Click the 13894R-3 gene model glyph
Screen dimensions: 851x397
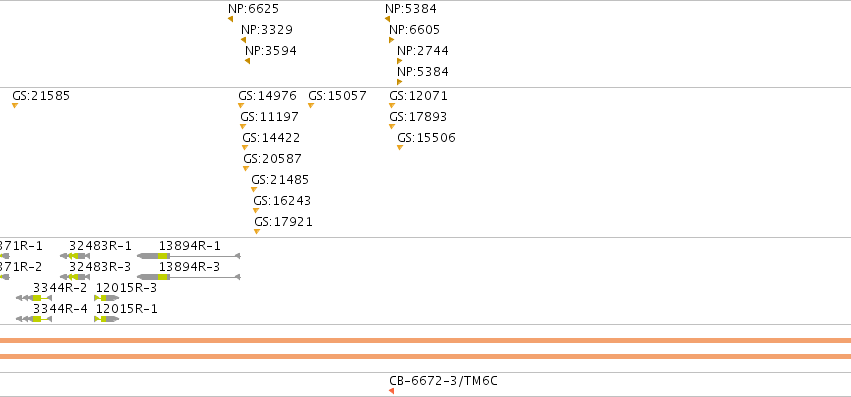(188, 277)
